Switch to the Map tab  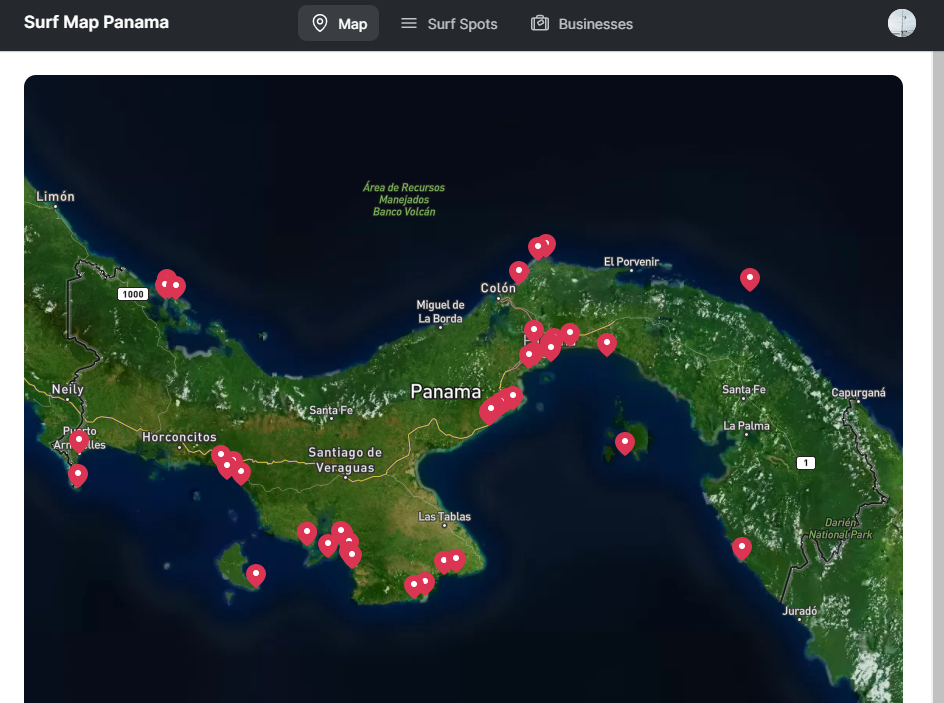[338, 23]
